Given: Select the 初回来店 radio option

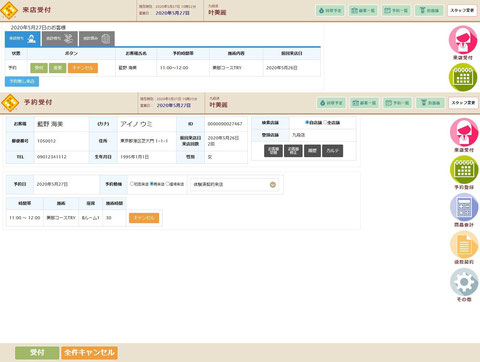Looking at the screenshot, I should click(132, 184).
